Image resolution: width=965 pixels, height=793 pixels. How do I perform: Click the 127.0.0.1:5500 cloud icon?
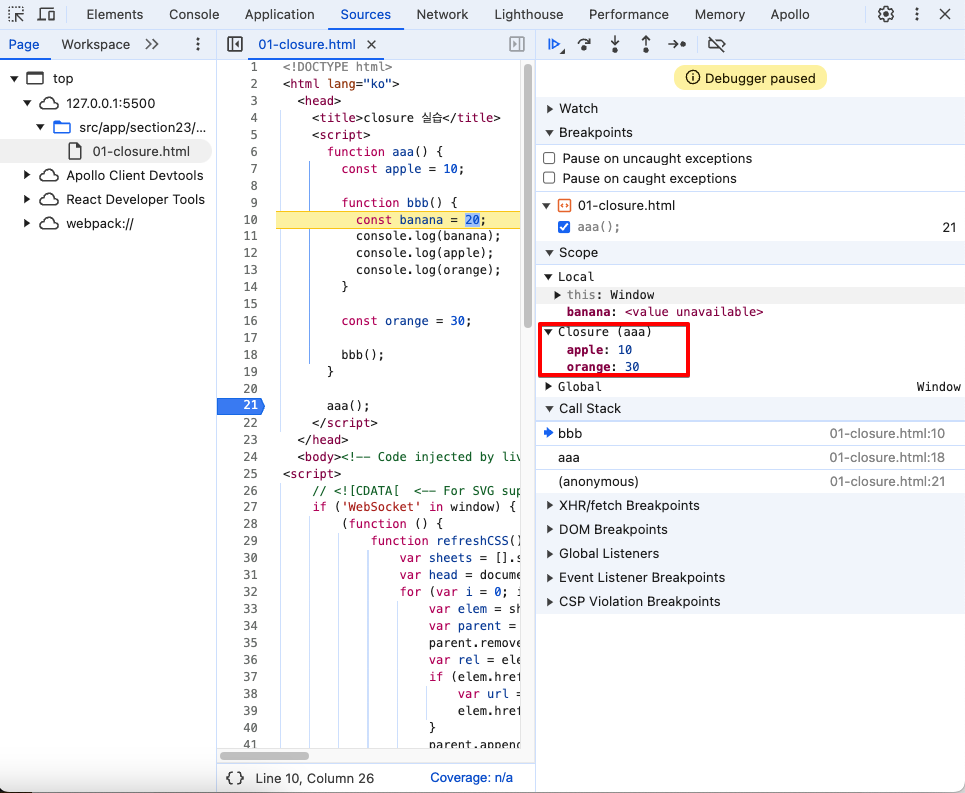pyautogui.click(x=49, y=103)
